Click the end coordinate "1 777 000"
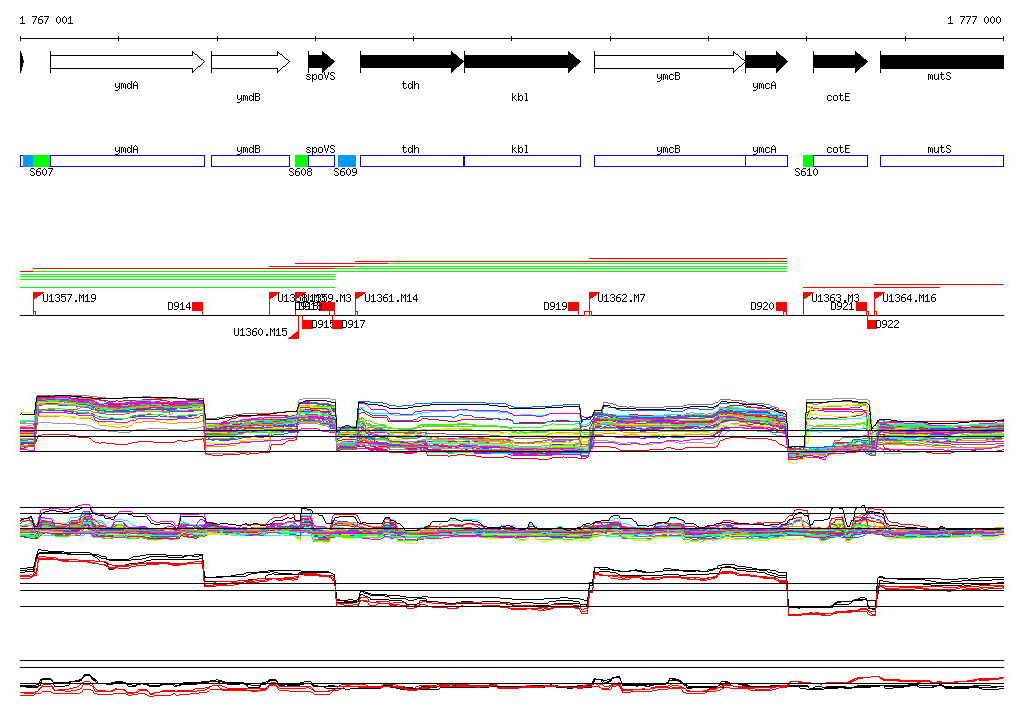This screenshot has height=714, width=1024. 974,20
